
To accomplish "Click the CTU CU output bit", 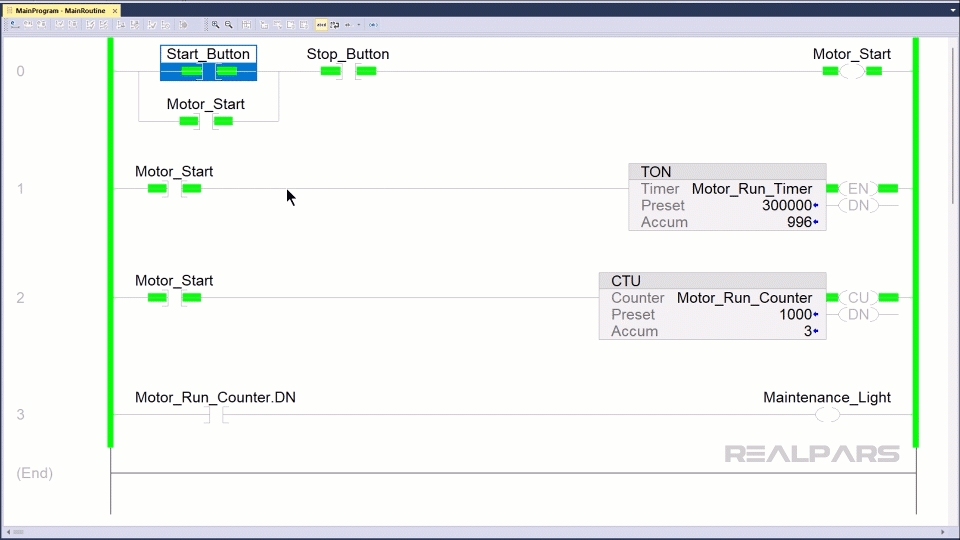I will [858, 298].
